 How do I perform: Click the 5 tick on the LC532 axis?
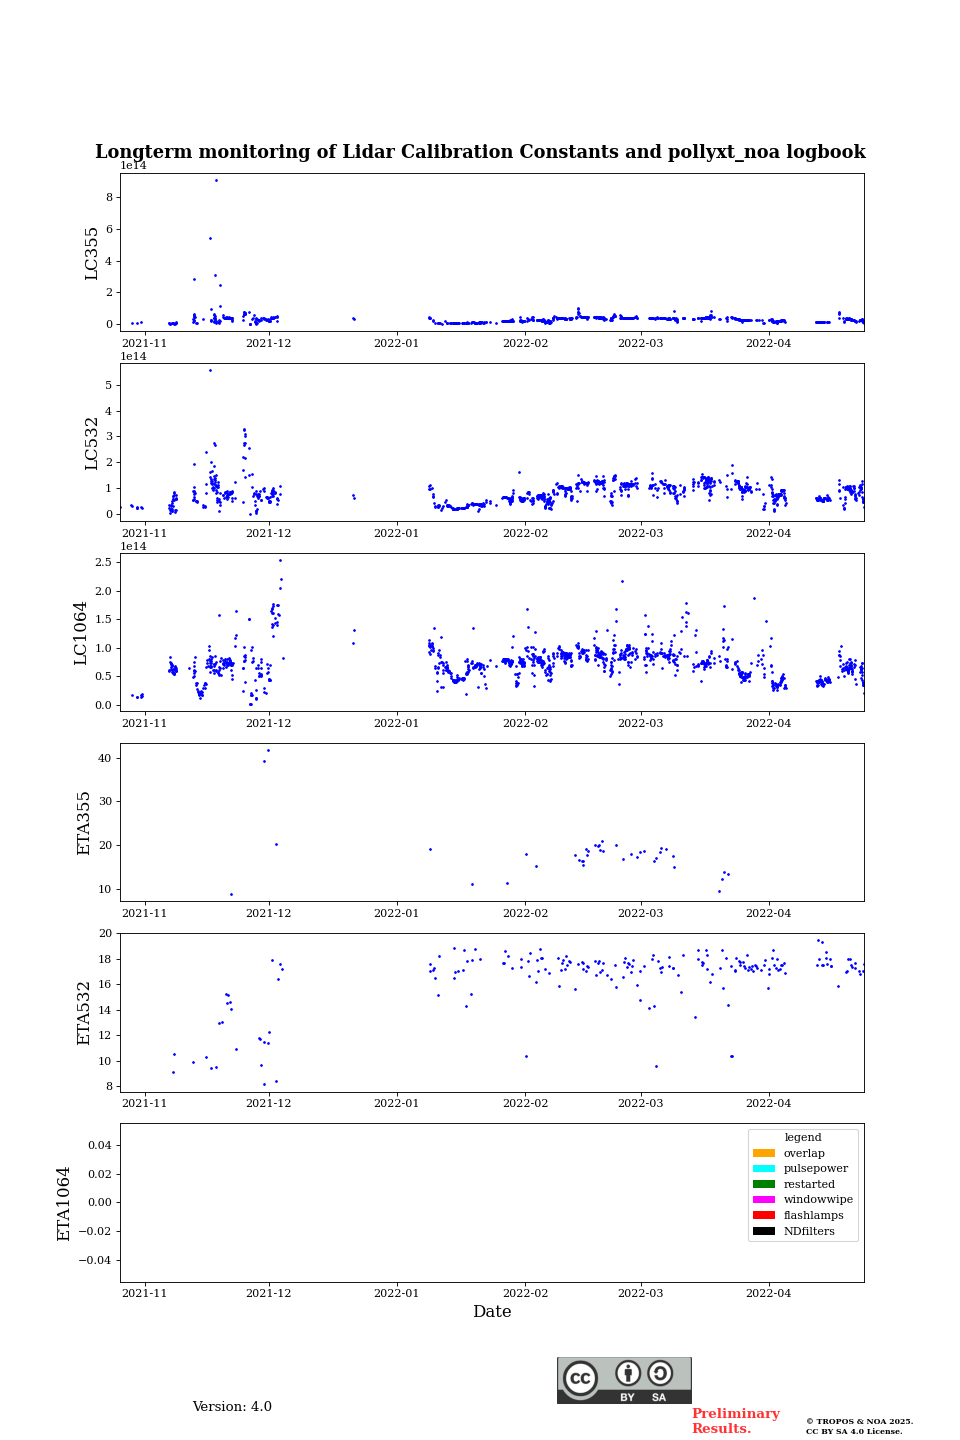[x=109, y=385]
